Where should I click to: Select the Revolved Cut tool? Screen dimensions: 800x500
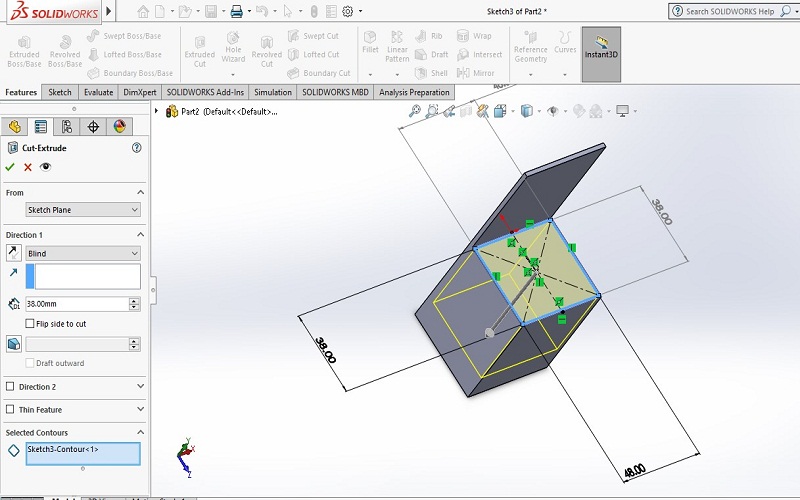(x=266, y=52)
